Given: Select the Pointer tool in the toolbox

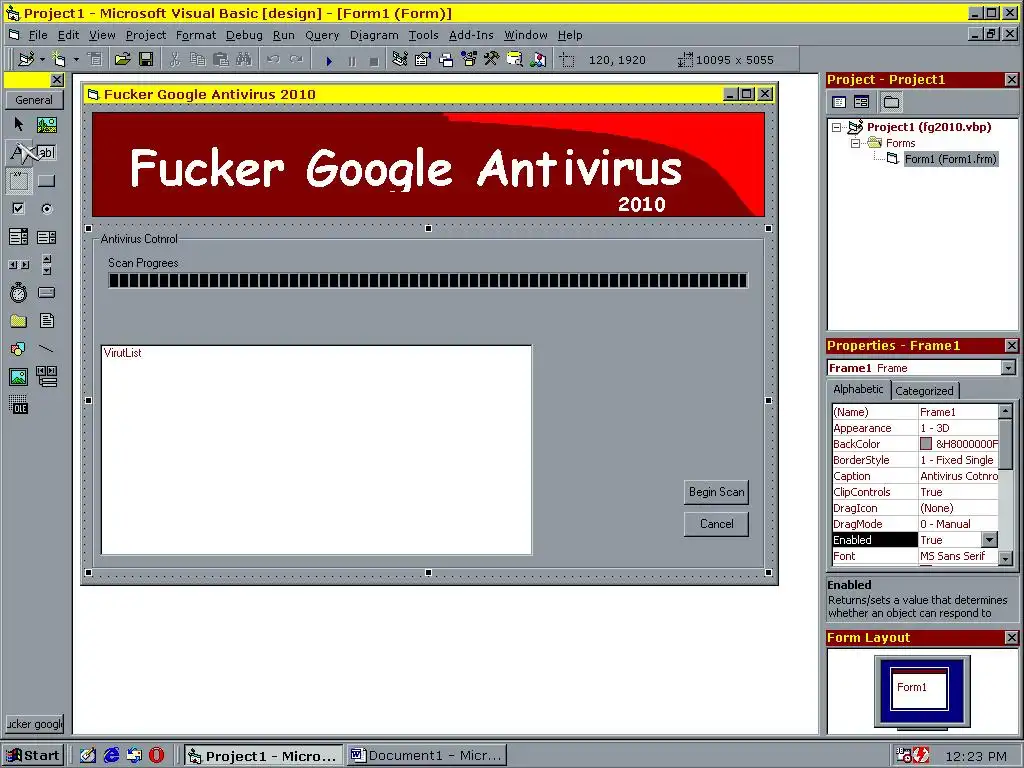Looking at the screenshot, I should 18,124.
